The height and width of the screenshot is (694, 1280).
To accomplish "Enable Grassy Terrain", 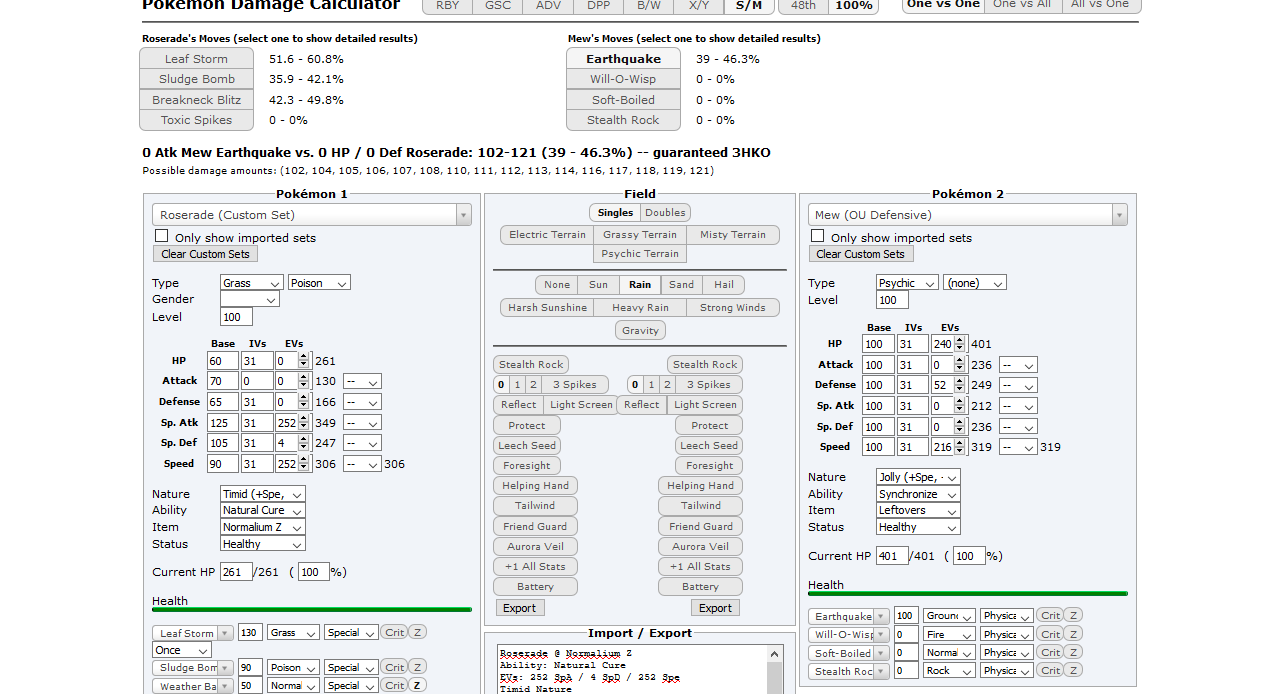I will point(640,235).
